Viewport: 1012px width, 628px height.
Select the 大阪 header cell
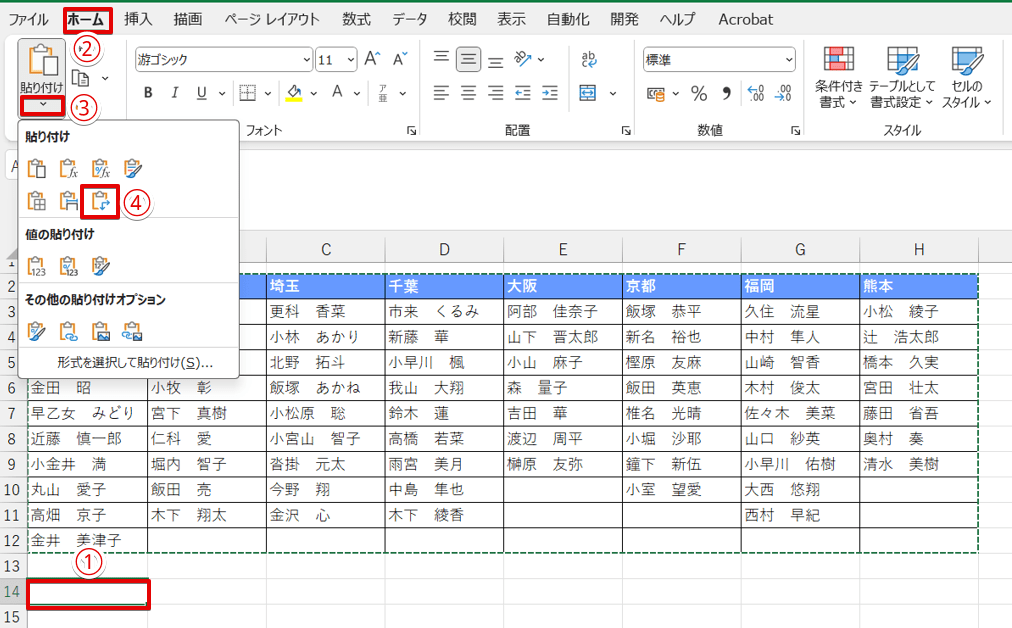coord(562,286)
